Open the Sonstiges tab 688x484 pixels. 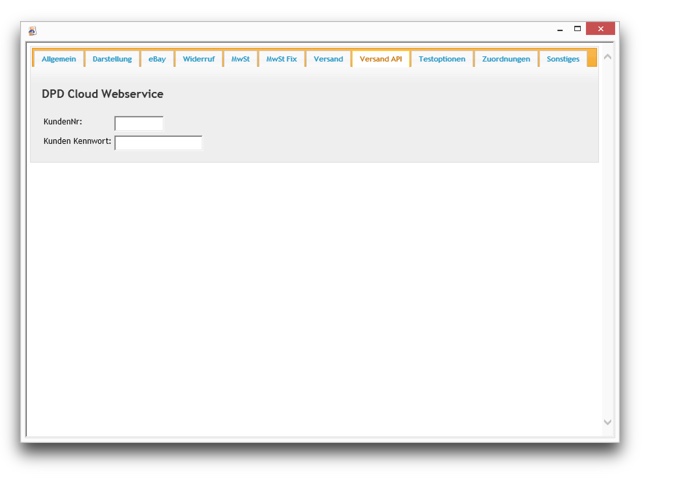coord(563,59)
